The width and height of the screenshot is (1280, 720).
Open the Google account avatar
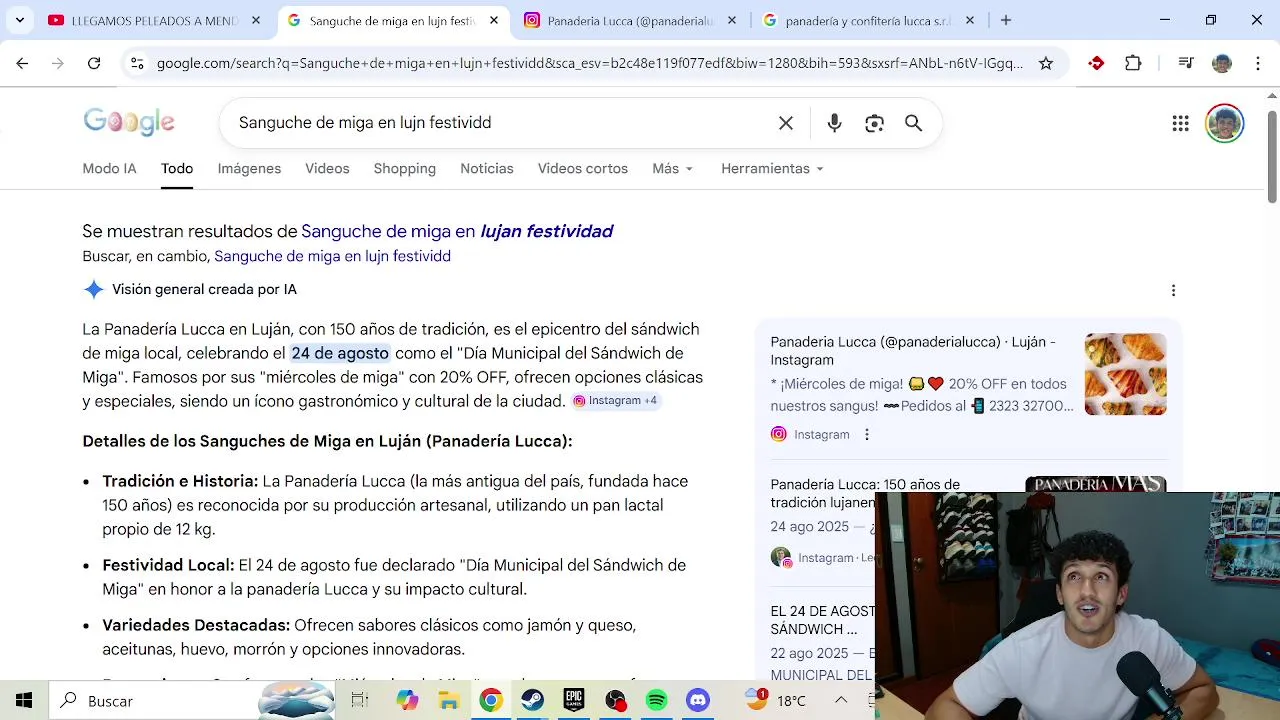pos(1225,123)
